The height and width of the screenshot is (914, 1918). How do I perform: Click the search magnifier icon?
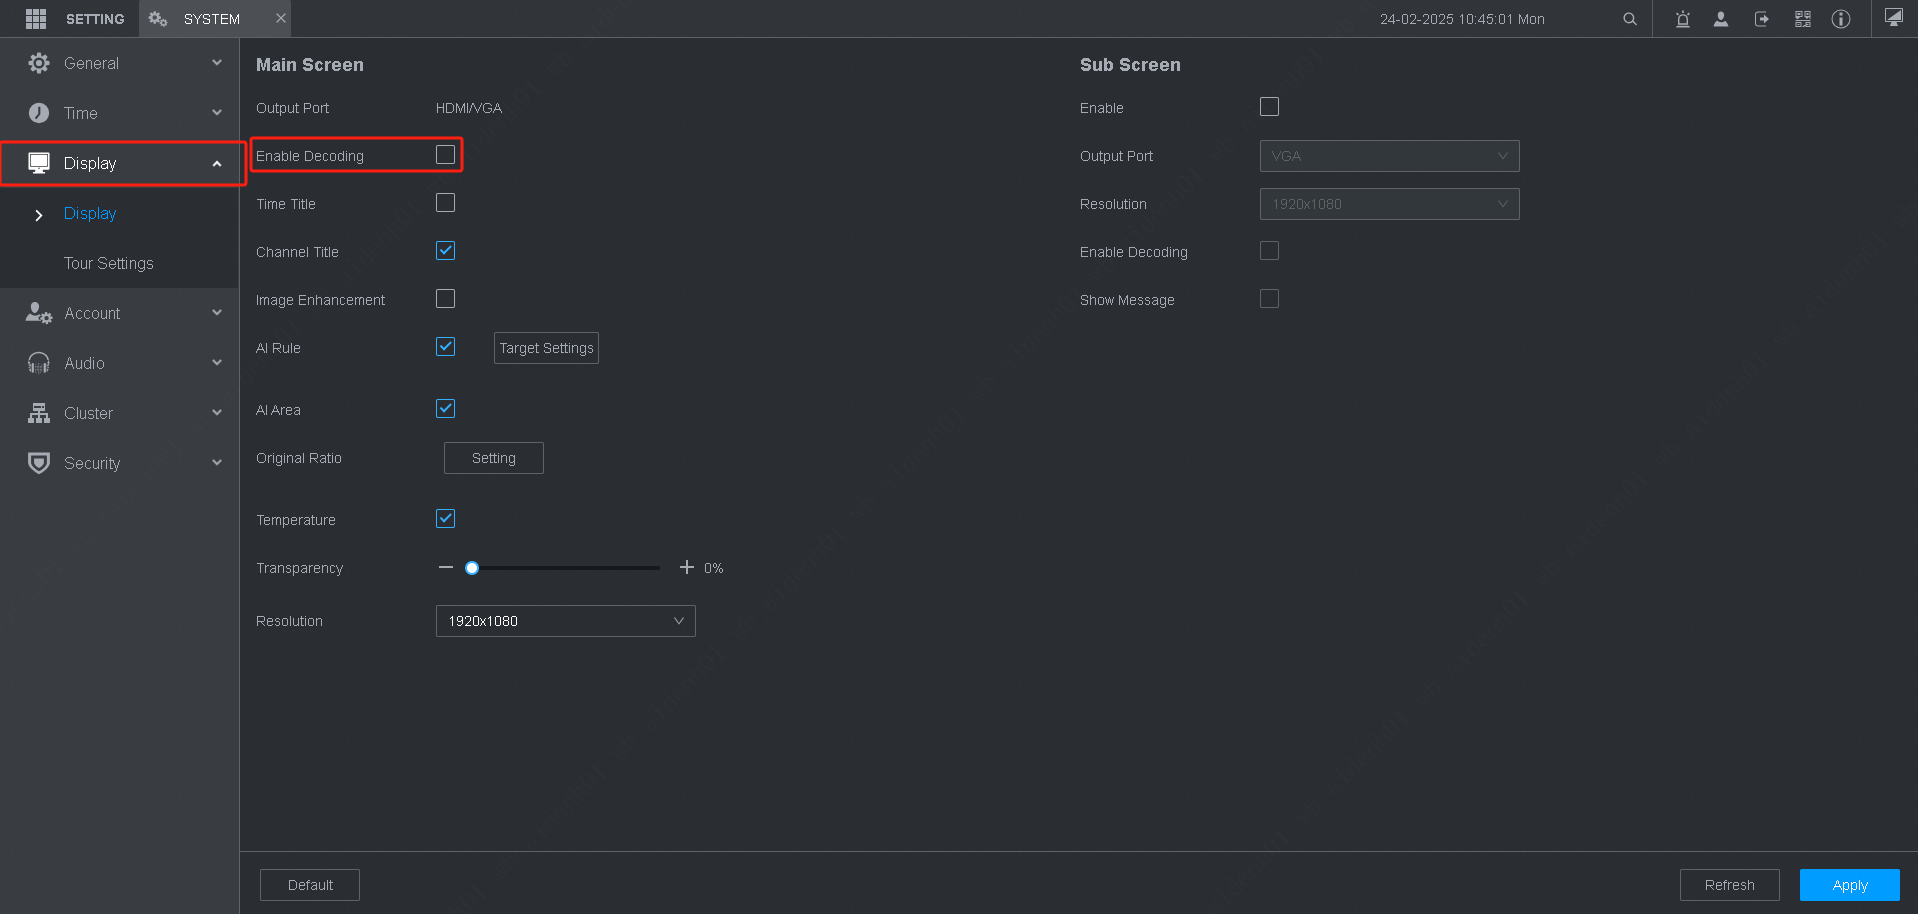tap(1630, 19)
